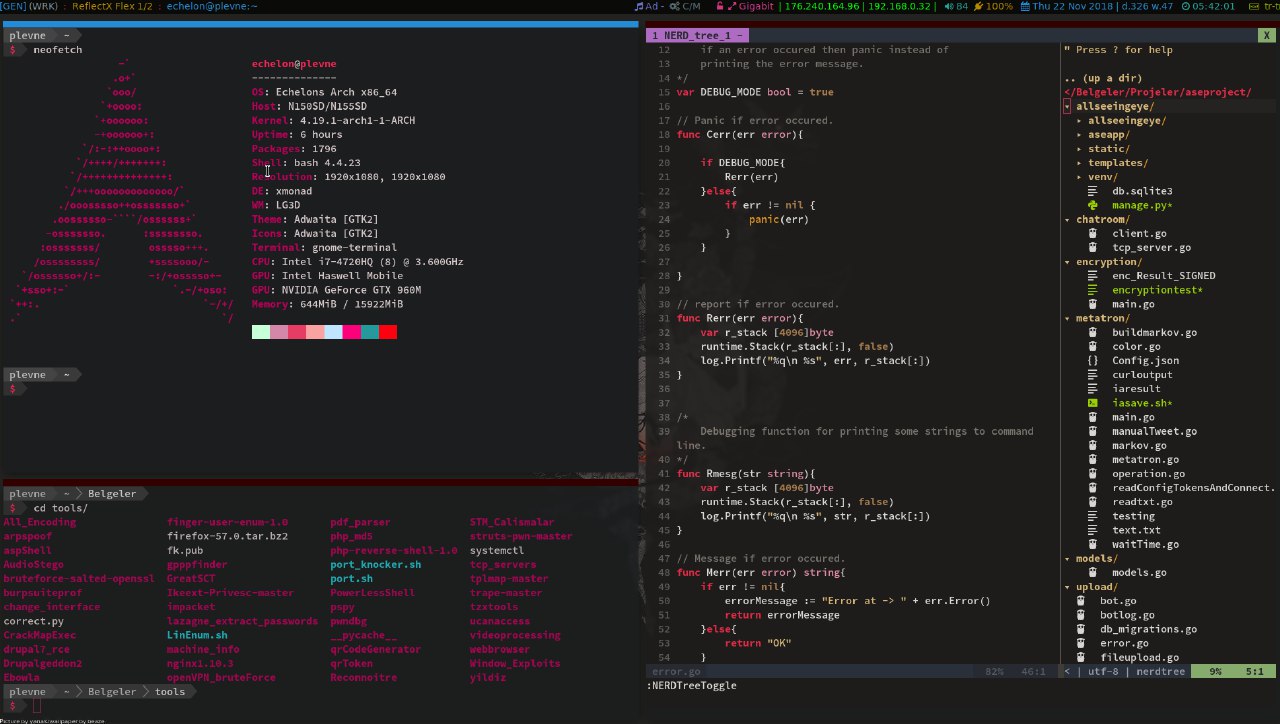Click LinEnum.sh in the tools listing

pyautogui.click(x=197, y=635)
